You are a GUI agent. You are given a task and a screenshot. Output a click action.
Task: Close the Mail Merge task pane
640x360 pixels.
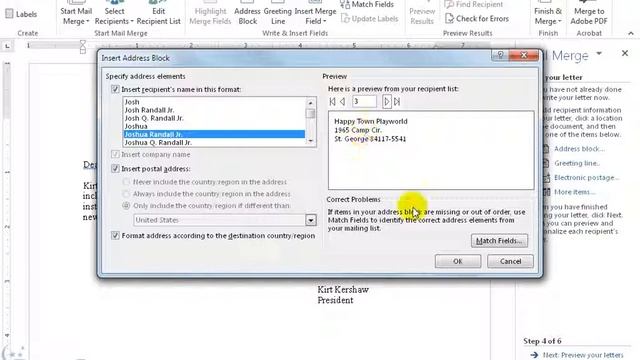(x=625, y=53)
